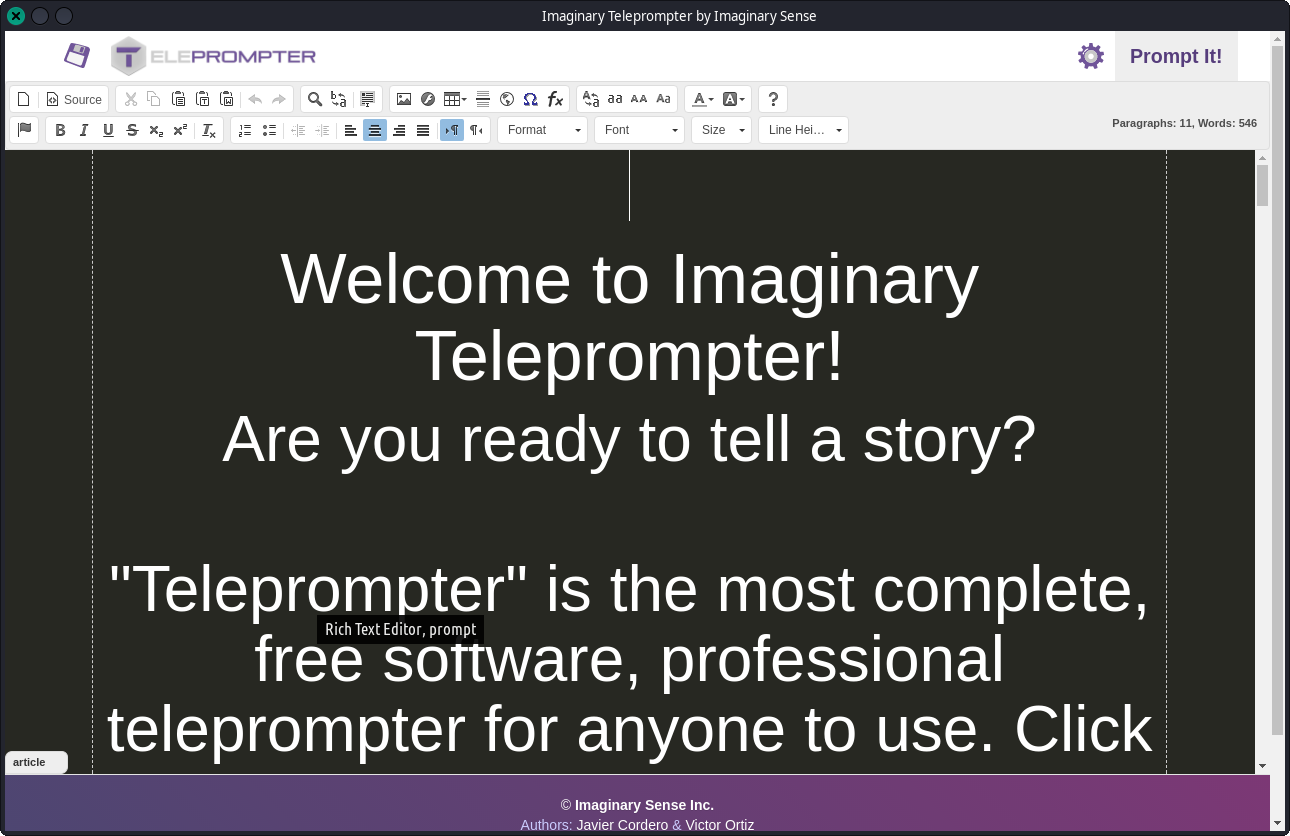Viewport: 1290px width, 836px height.
Task: Set text direction right to left
Action: click(476, 130)
